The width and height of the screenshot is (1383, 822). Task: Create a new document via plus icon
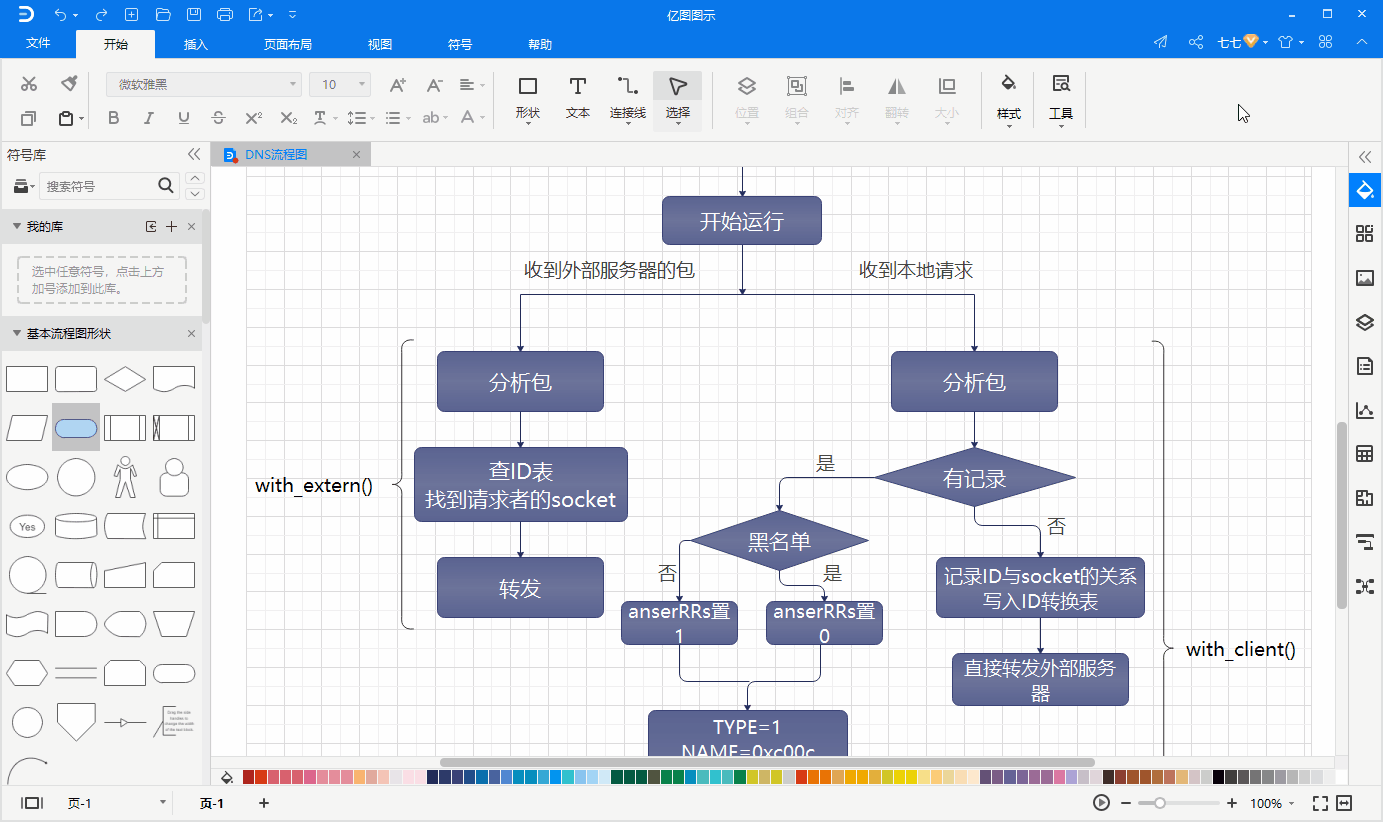pos(131,14)
